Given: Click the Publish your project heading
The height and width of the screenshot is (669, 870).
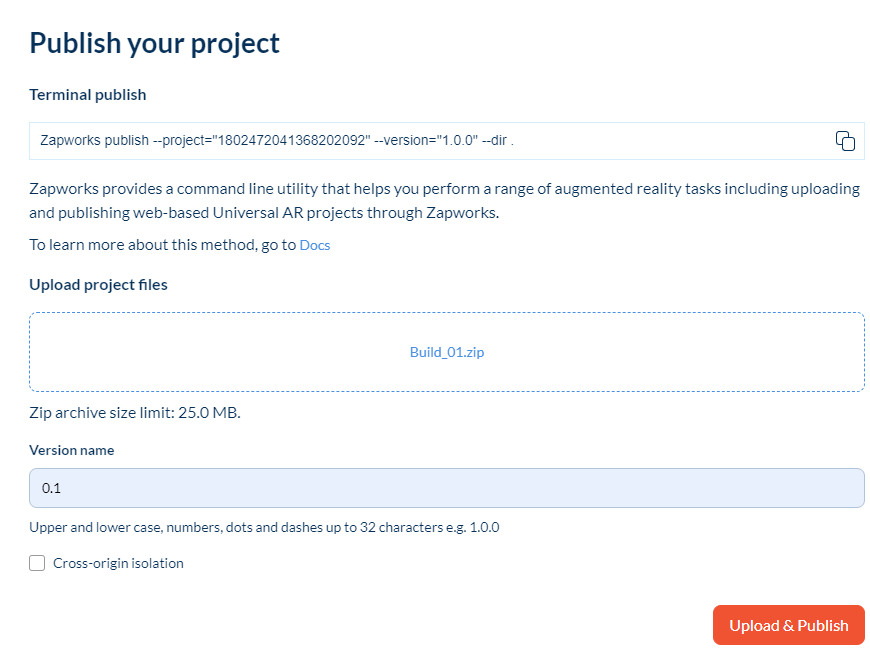Looking at the screenshot, I should tap(154, 43).
